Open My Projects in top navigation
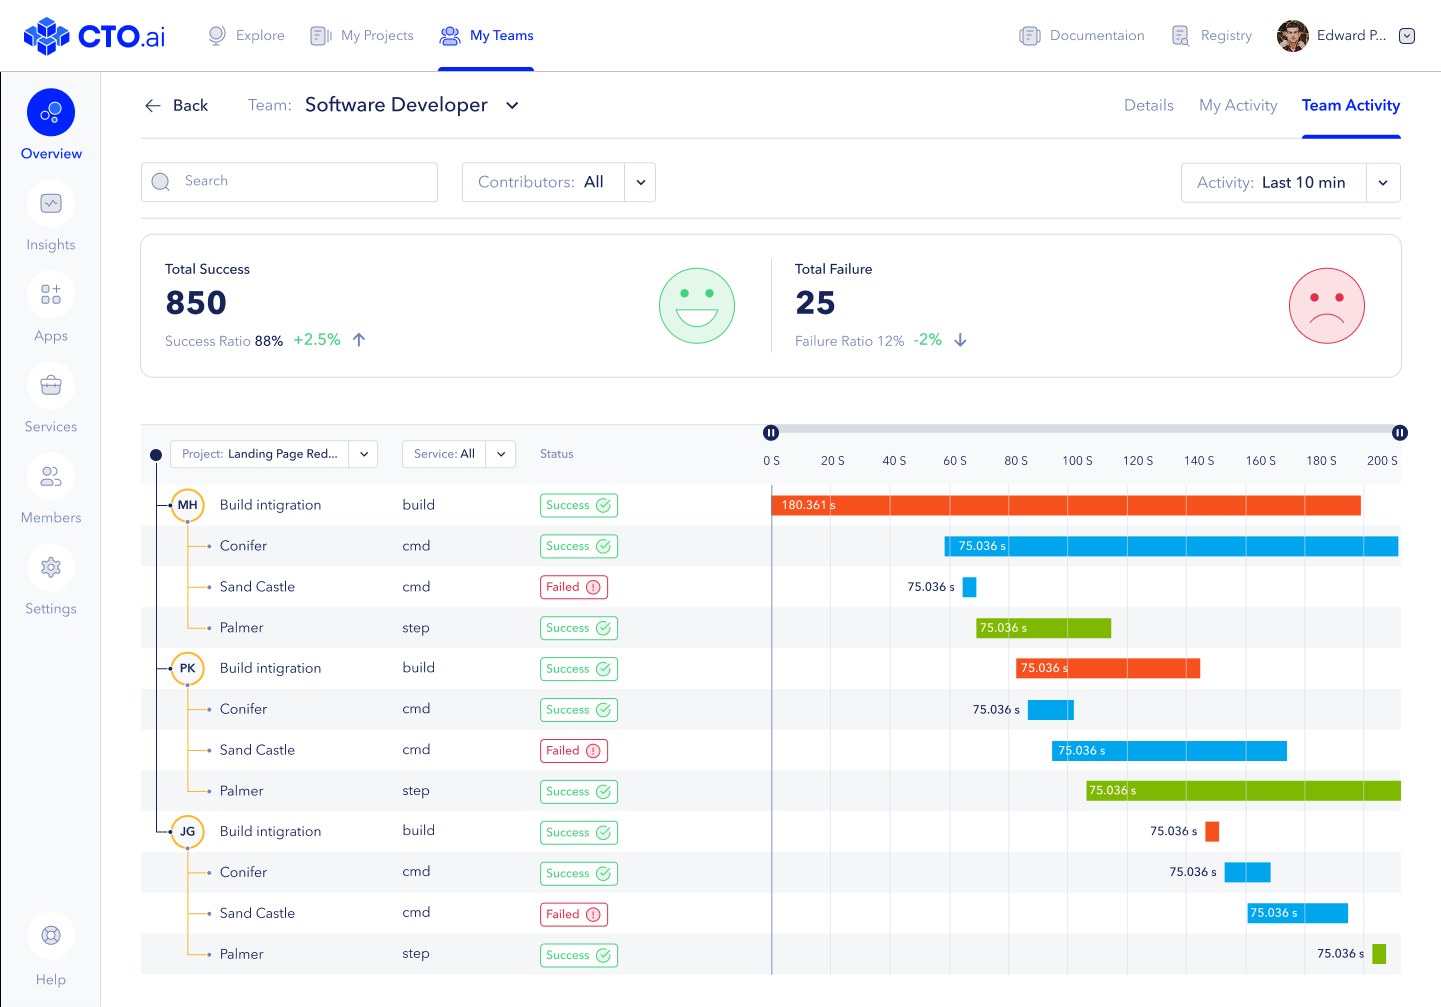This screenshot has width=1441, height=1007. [362, 36]
